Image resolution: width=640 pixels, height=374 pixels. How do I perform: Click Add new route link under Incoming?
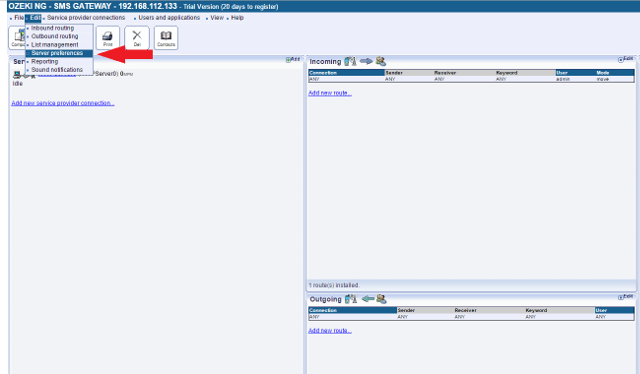[330, 93]
